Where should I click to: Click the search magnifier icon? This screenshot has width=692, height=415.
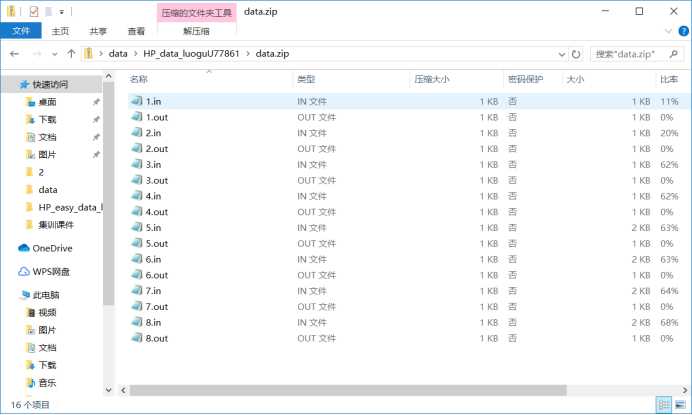click(673, 54)
